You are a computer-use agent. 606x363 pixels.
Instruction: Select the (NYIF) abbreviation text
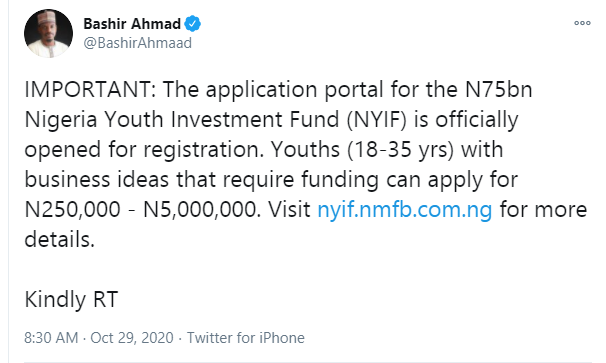(376, 119)
